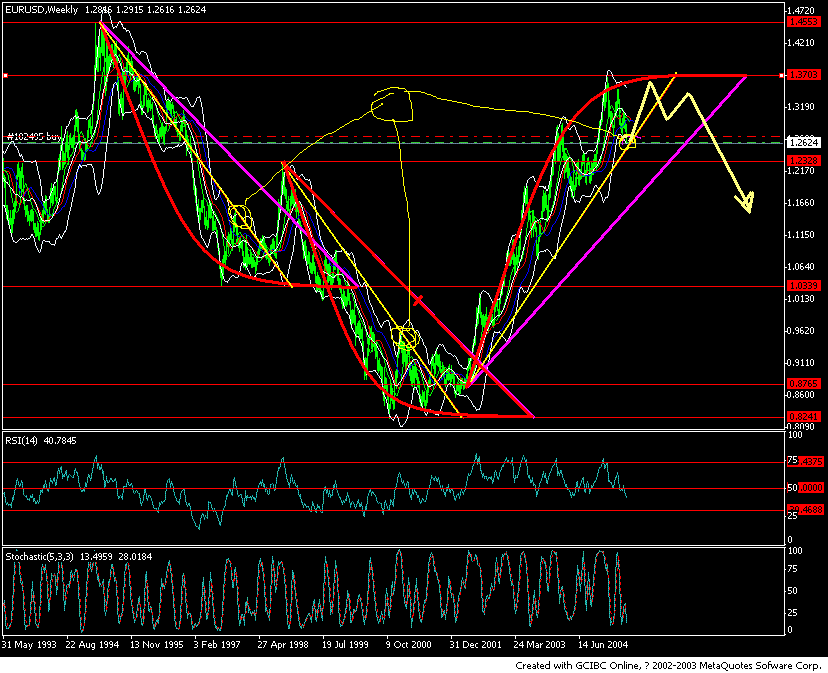Image resolution: width=828 pixels, height=673 pixels.
Task: Select the 1.0339 red price label
Action: (803, 286)
